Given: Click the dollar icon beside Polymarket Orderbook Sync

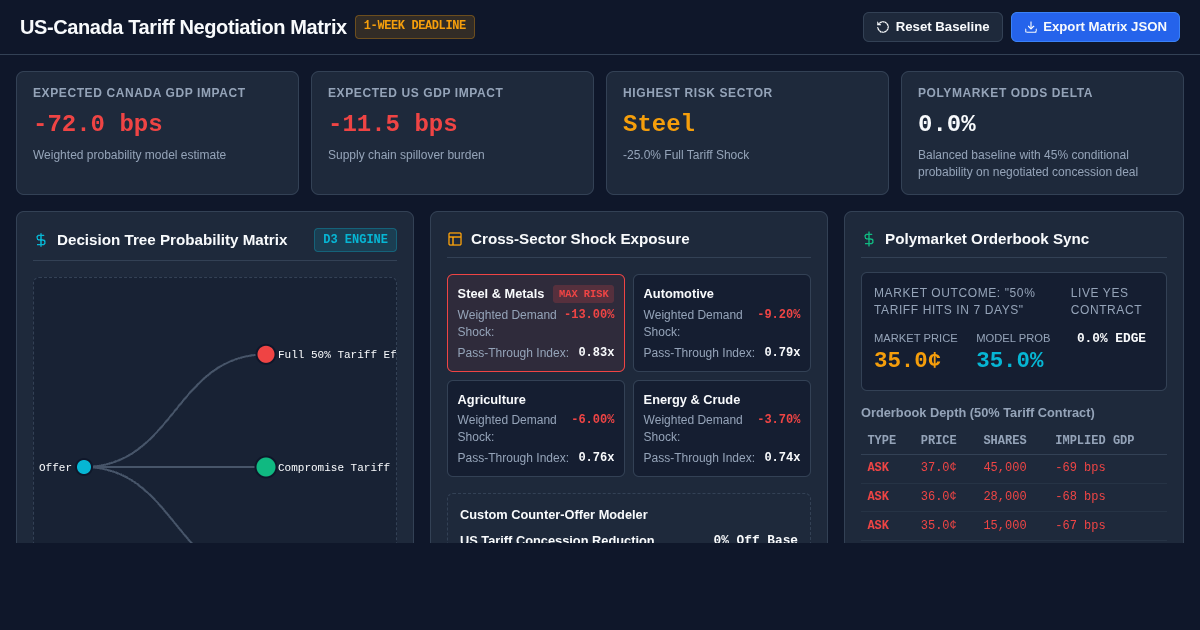Looking at the screenshot, I should point(869,239).
